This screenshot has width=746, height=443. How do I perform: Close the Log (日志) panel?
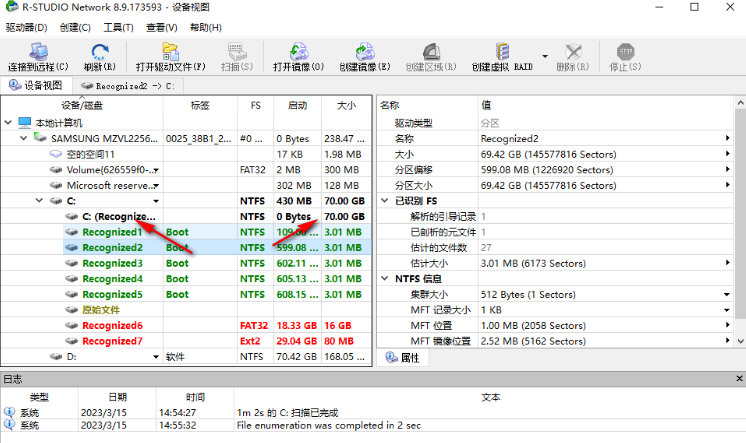click(739, 379)
